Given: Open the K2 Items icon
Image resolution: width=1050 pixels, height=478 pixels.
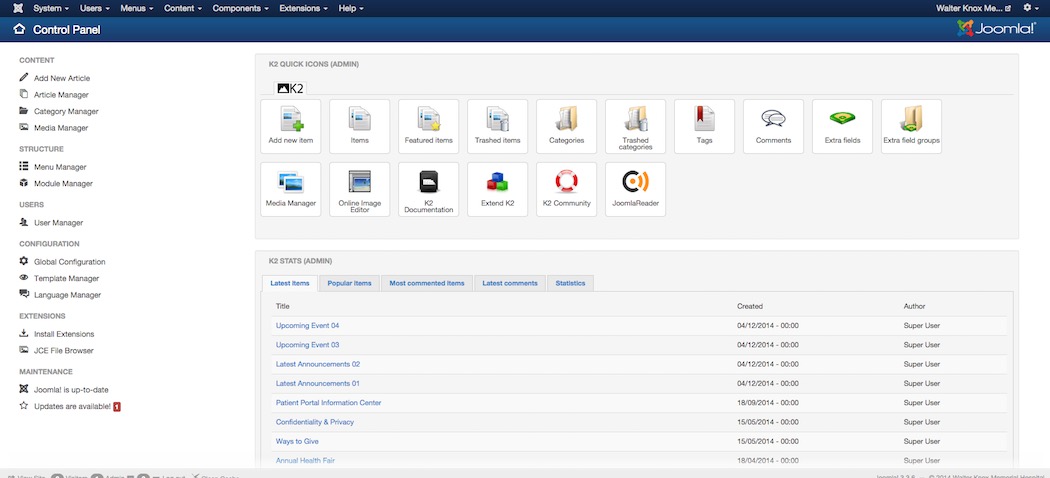Looking at the screenshot, I should tap(360, 127).
